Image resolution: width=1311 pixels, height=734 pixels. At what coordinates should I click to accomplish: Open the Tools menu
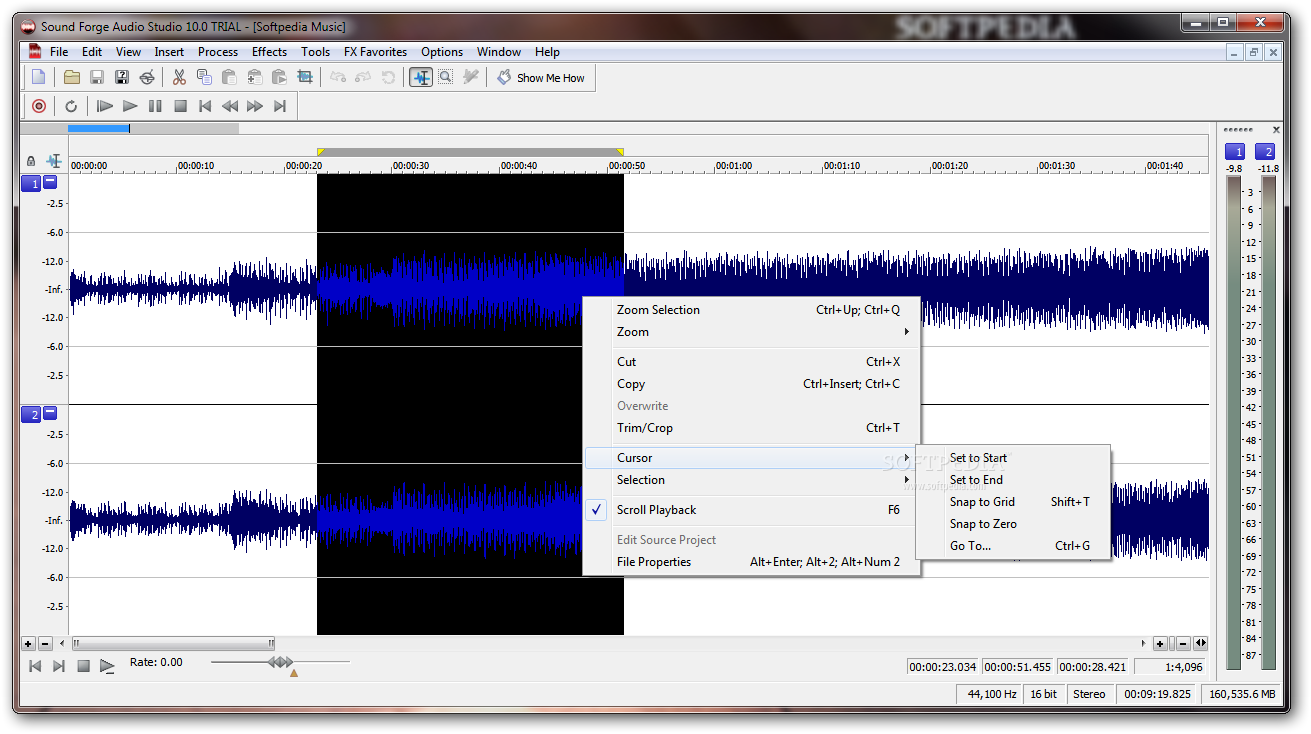[315, 52]
